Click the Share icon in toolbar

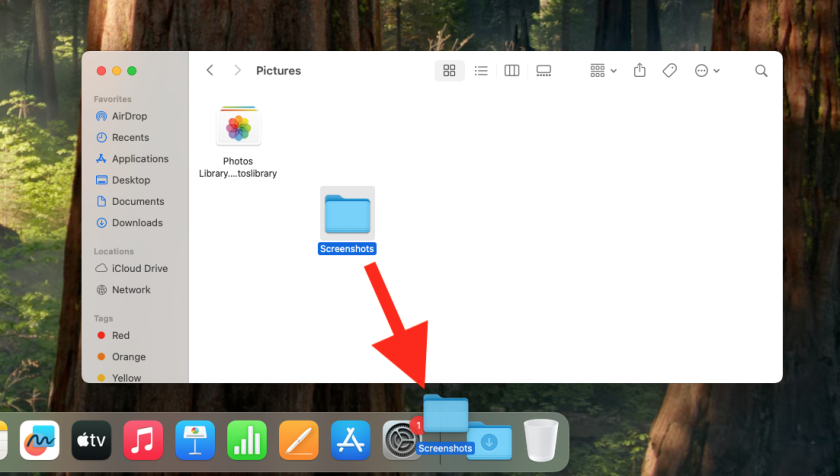coord(640,71)
